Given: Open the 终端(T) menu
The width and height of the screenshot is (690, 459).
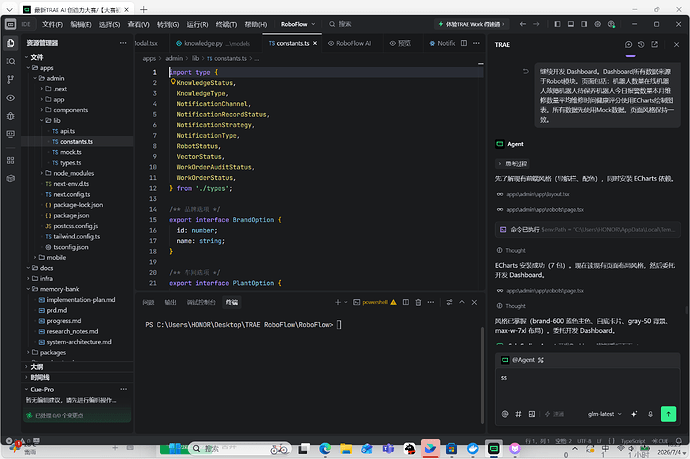Looking at the screenshot, I should coord(226,24).
